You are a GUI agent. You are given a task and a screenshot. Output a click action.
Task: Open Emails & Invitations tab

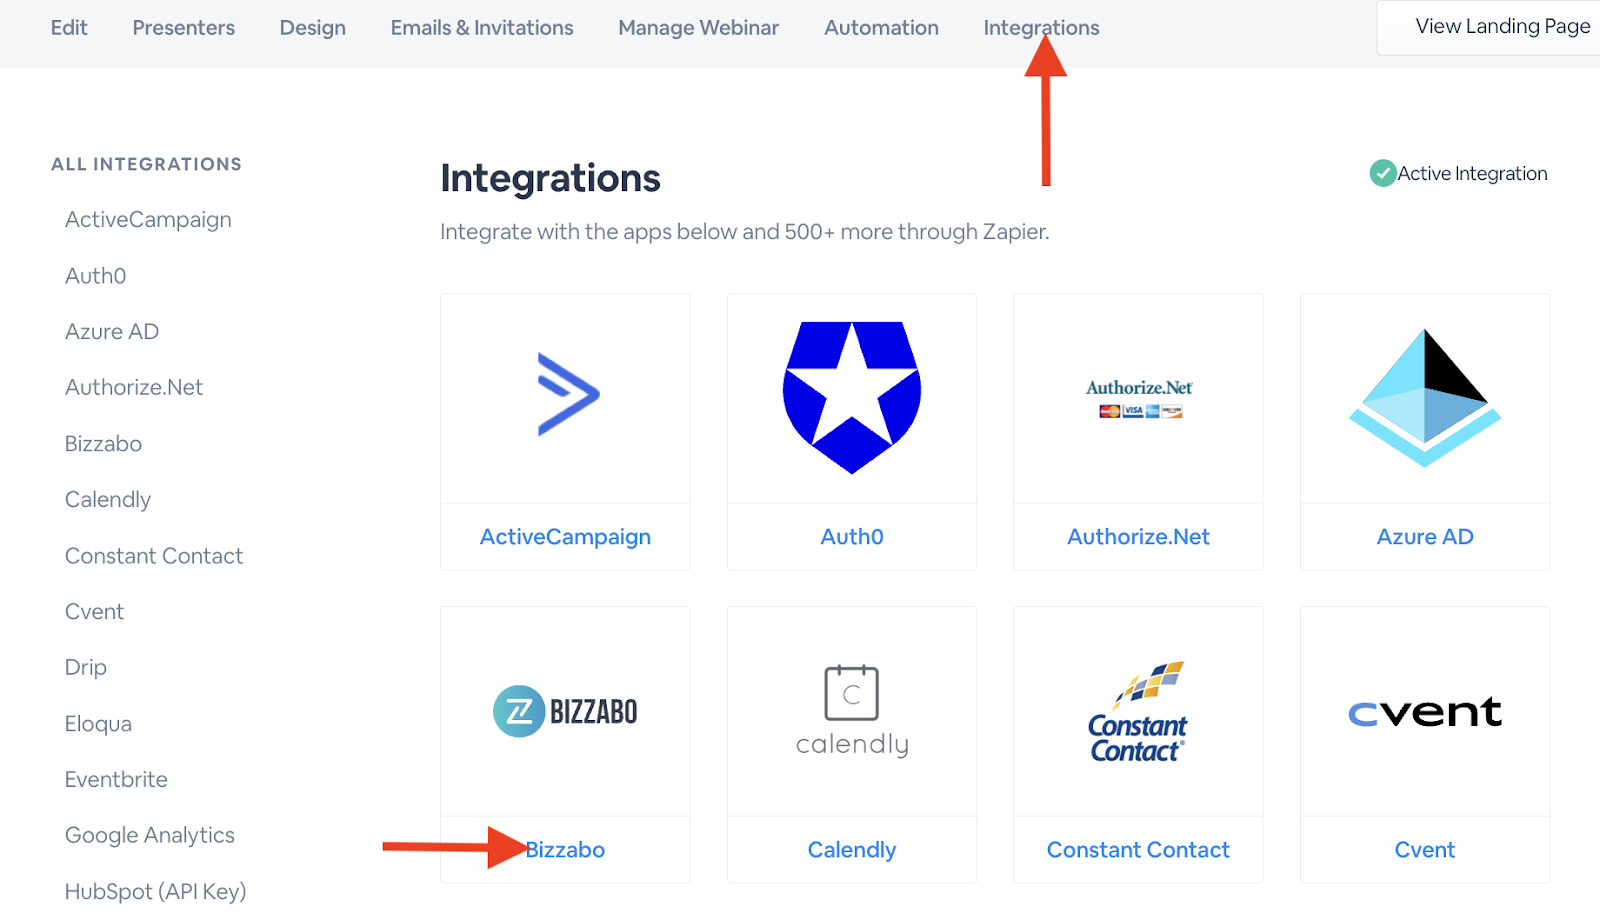click(482, 28)
